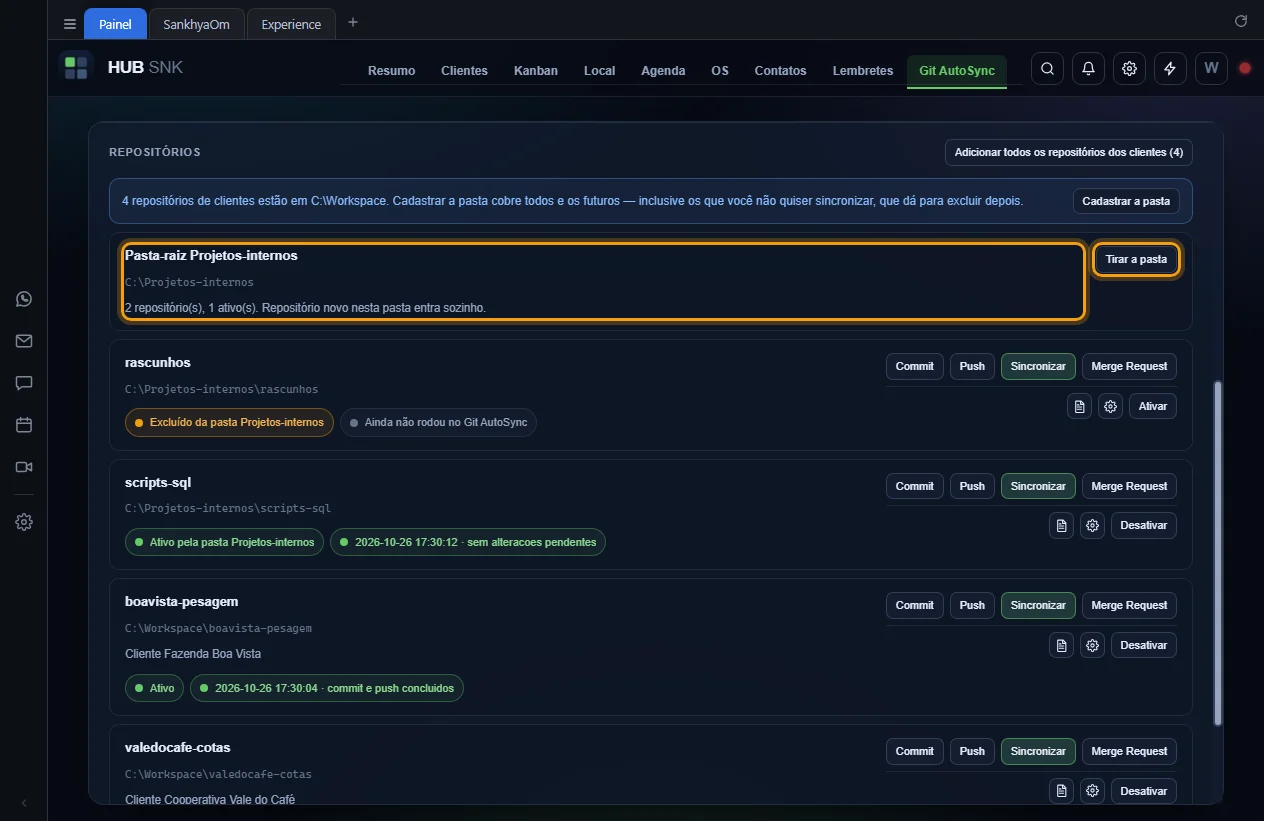Open the W user avatar
Viewport: 1264px width, 821px height.
(x=1211, y=69)
